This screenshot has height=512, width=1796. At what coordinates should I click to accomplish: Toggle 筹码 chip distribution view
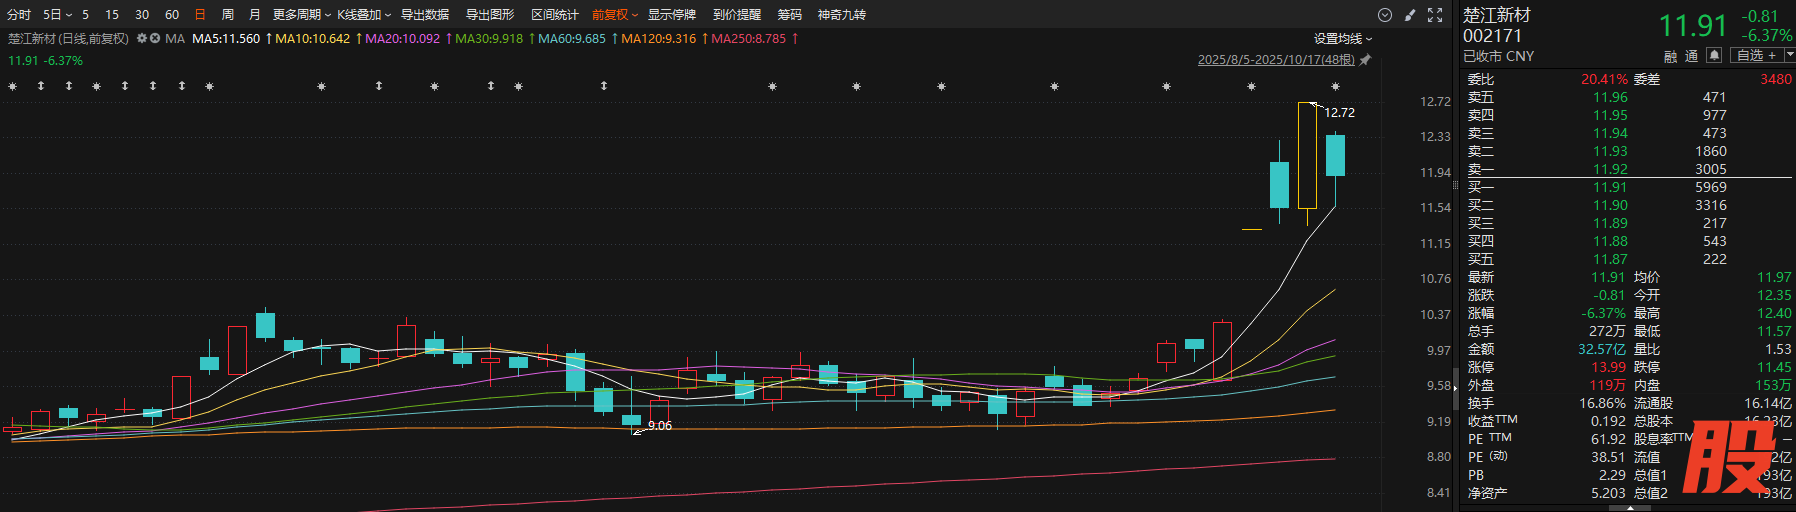pyautogui.click(x=789, y=15)
